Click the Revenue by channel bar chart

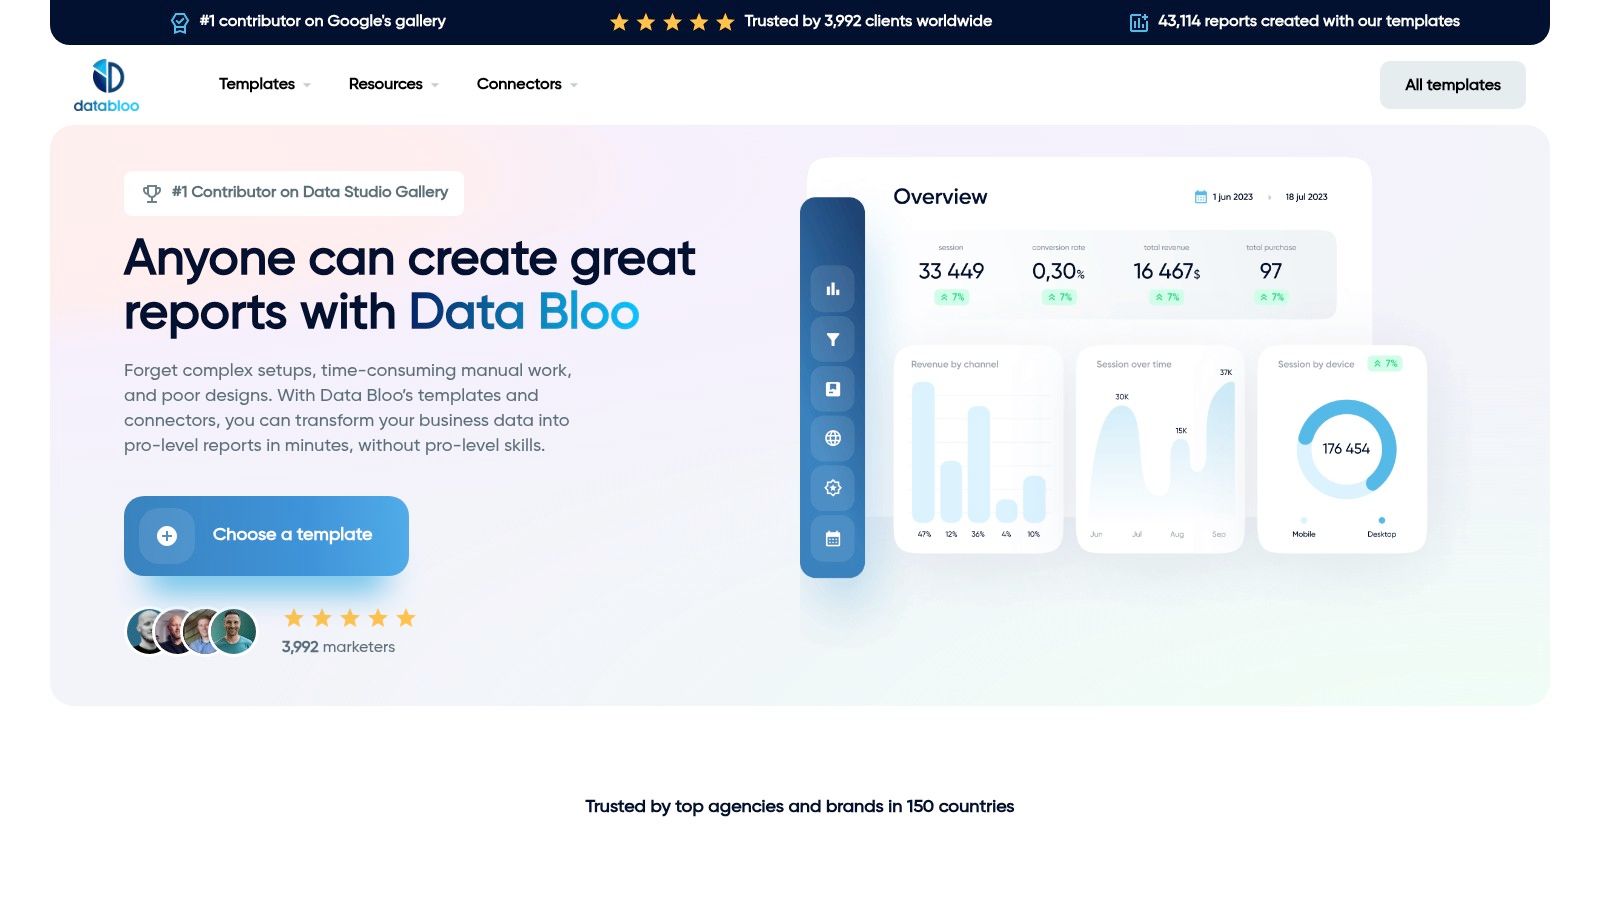click(x=978, y=450)
